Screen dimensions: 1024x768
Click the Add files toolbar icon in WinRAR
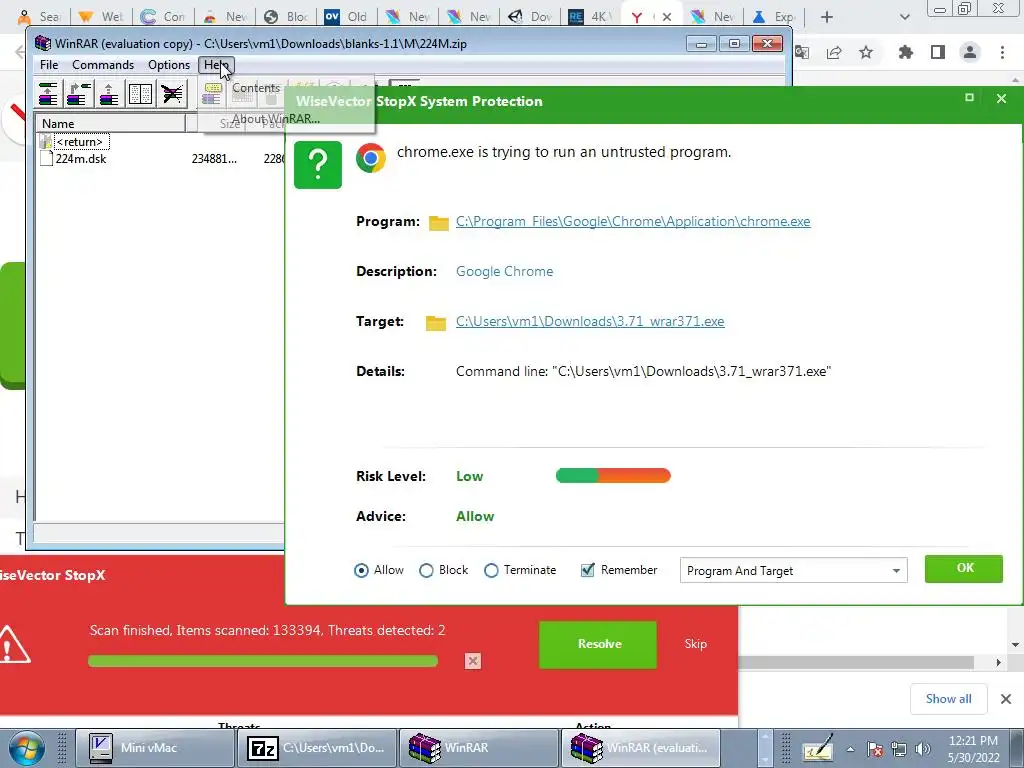pos(48,93)
